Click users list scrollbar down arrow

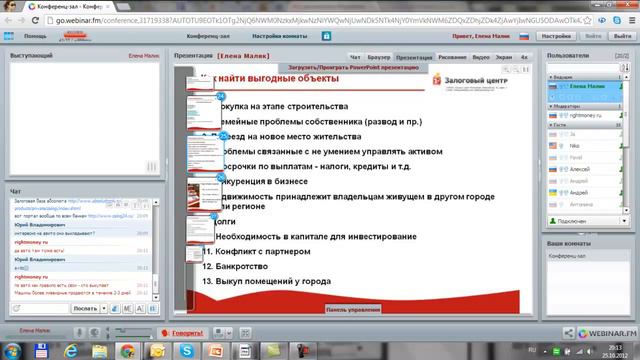626,211
